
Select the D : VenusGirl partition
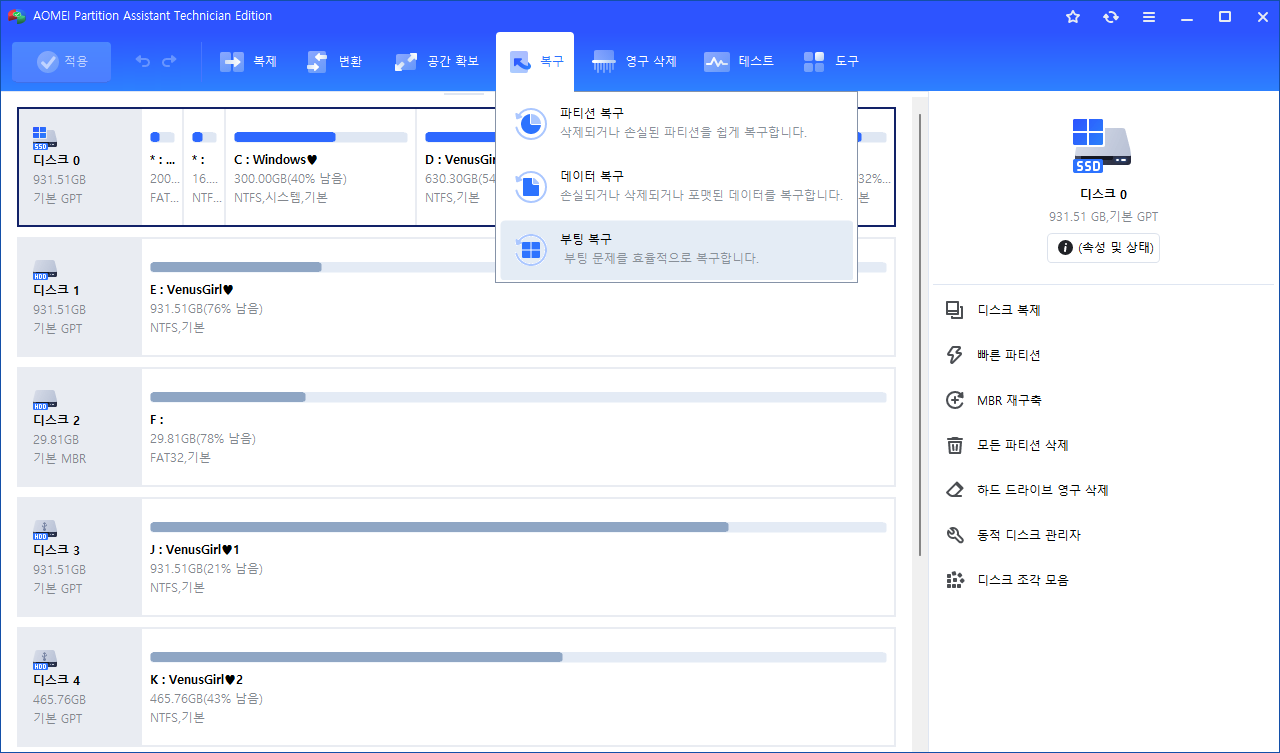pos(456,167)
